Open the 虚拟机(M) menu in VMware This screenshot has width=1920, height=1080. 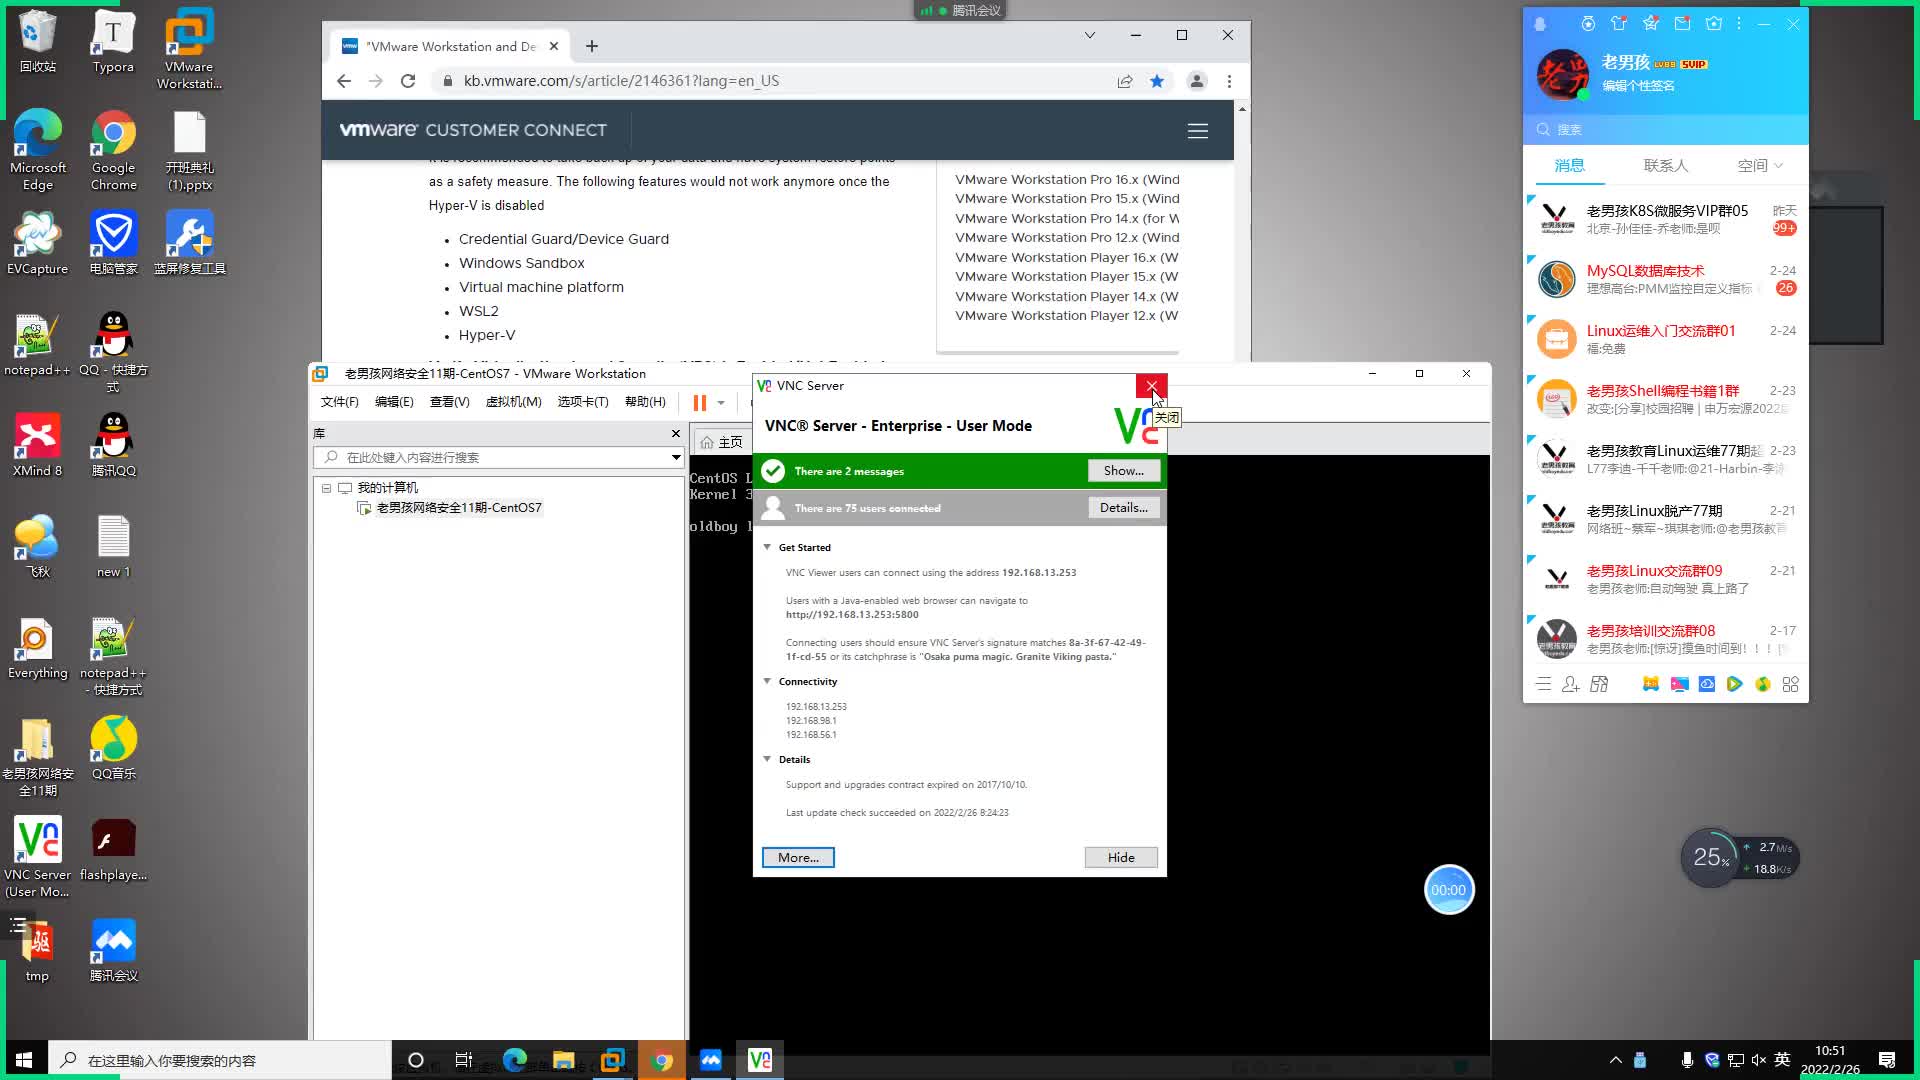click(513, 402)
